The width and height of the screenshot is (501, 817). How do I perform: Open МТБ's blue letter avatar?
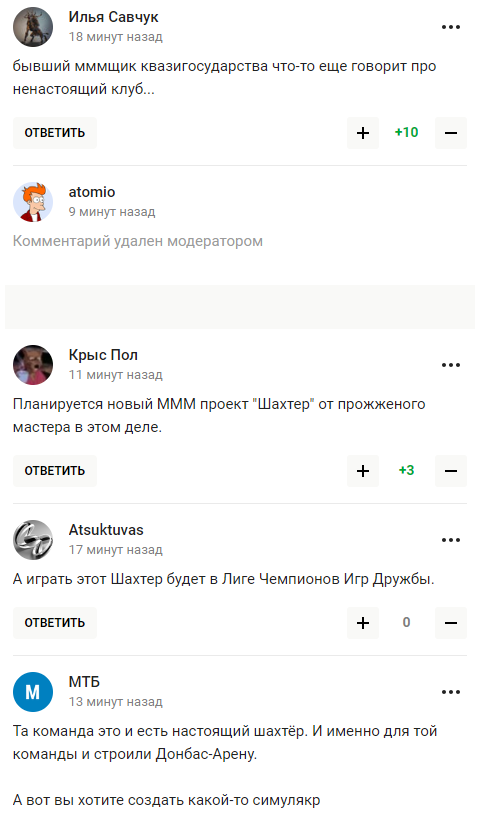[33, 692]
